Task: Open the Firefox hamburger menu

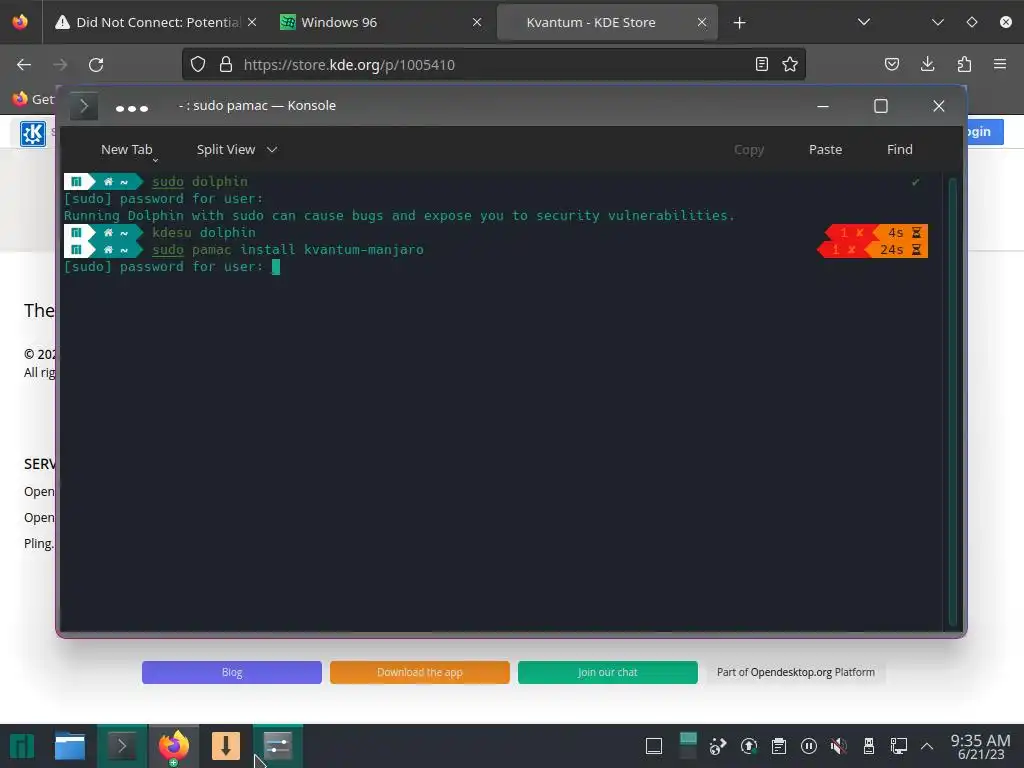Action: [x=1000, y=64]
